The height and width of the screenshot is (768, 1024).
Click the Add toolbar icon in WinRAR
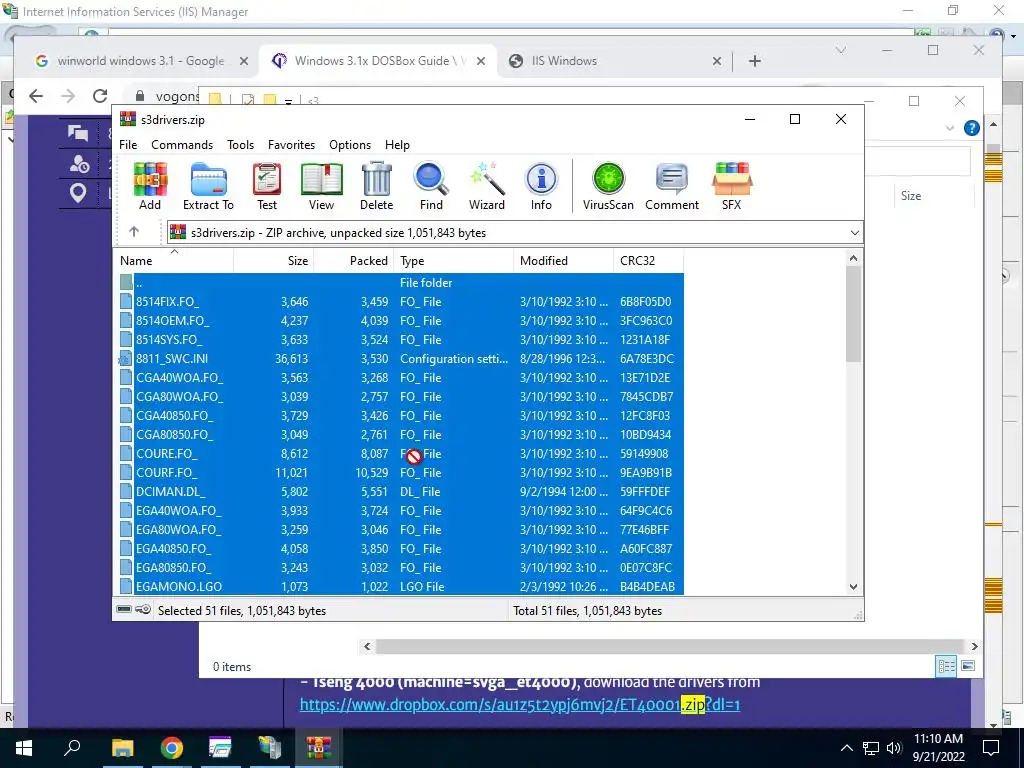[x=150, y=186]
